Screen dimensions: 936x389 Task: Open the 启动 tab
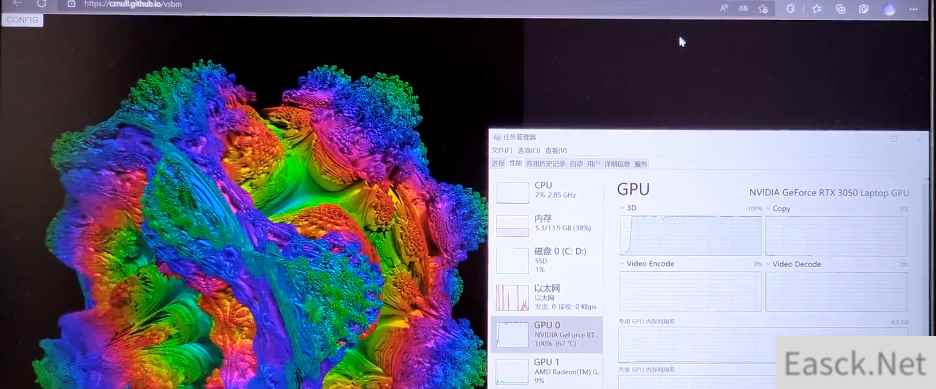[576, 163]
